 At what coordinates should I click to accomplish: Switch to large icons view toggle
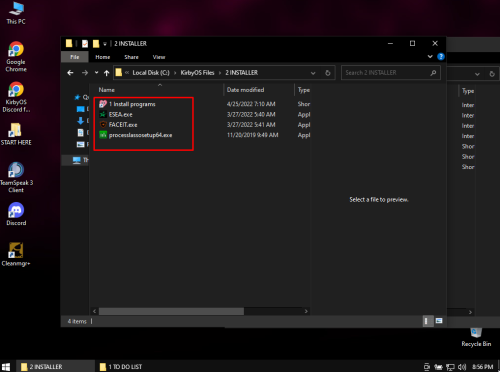point(439,321)
